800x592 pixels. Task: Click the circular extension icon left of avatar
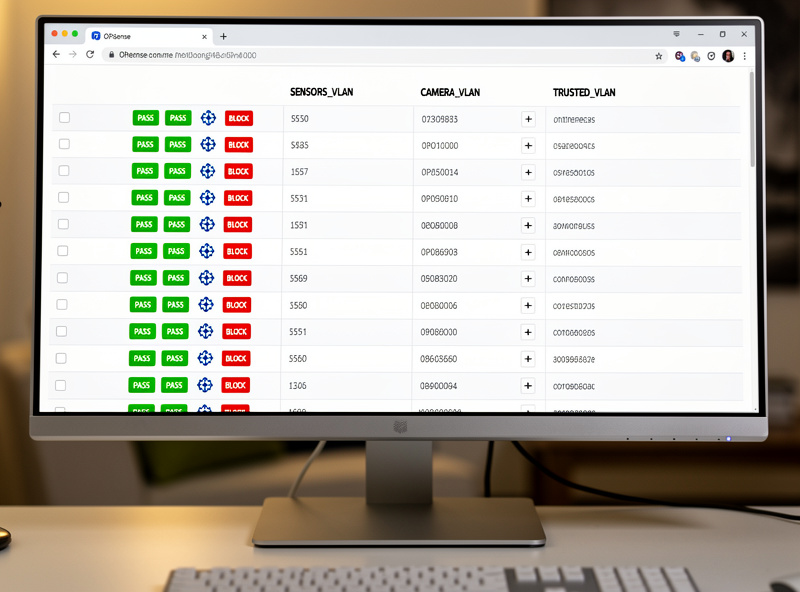click(711, 56)
